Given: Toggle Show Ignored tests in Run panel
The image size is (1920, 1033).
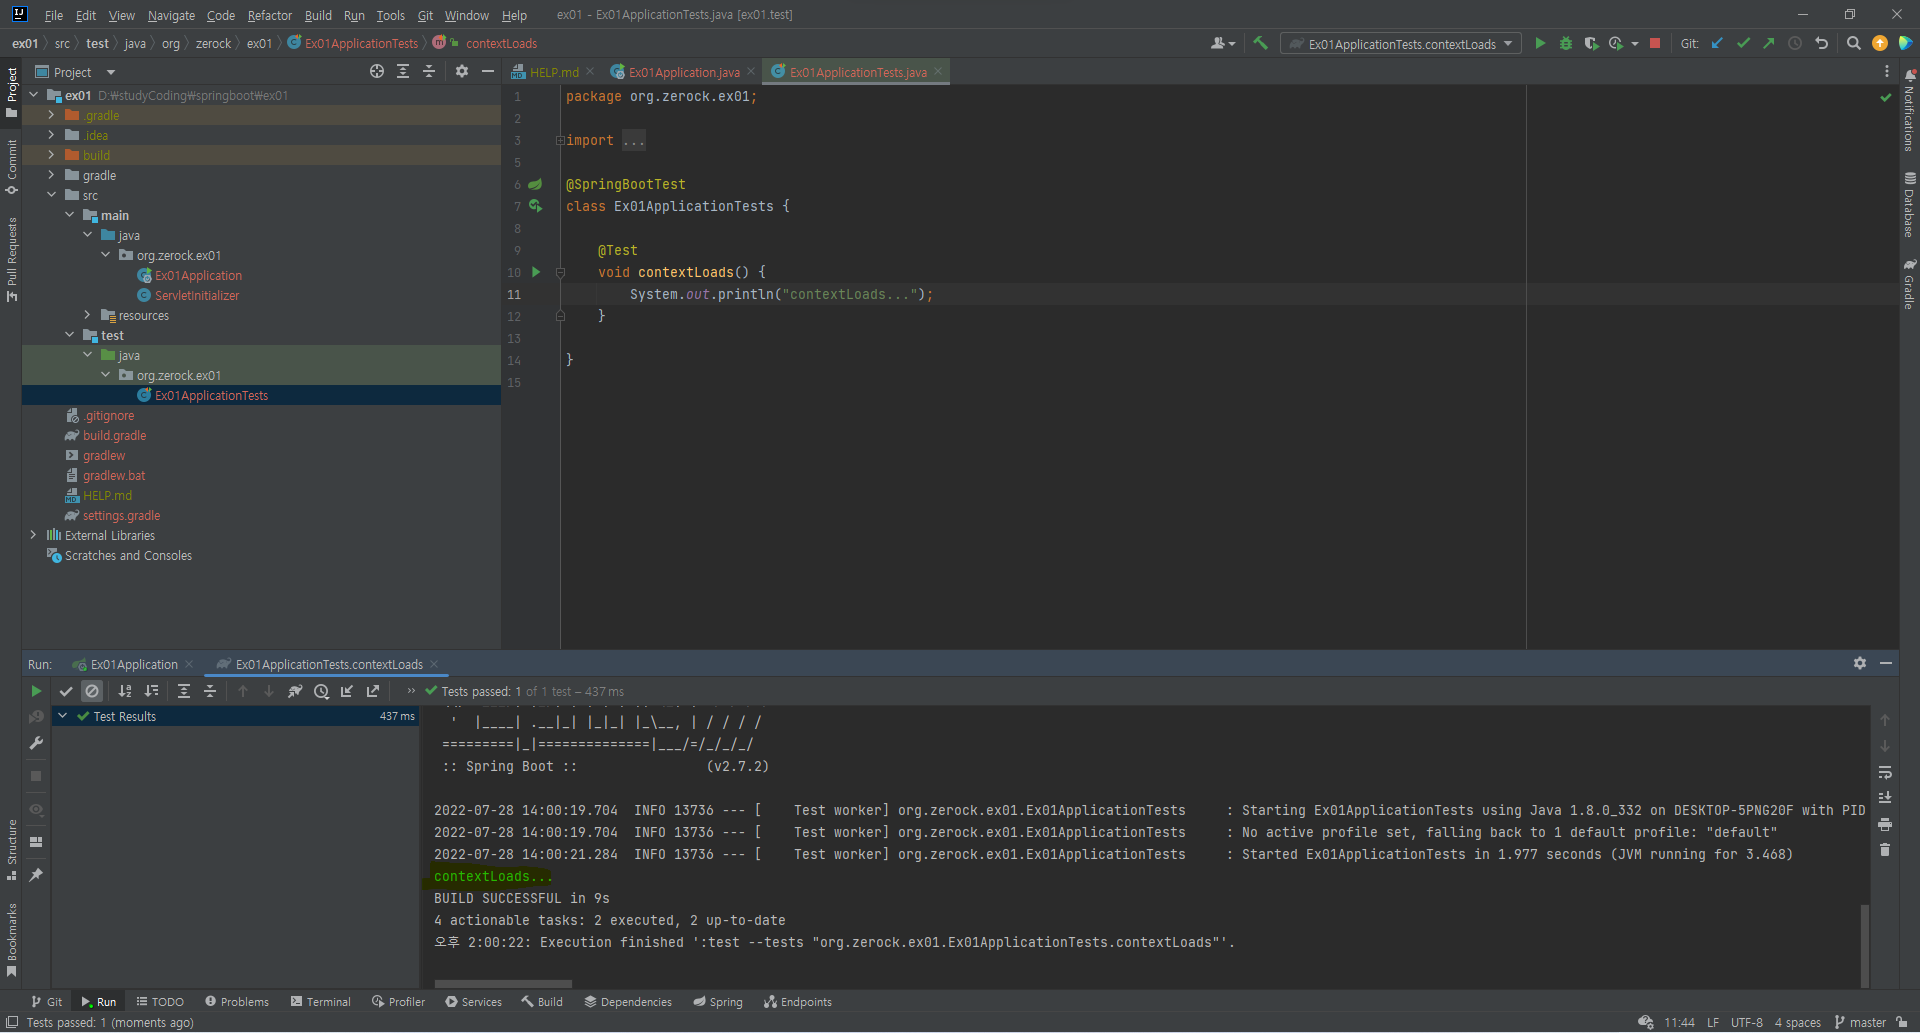Looking at the screenshot, I should point(92,691).
